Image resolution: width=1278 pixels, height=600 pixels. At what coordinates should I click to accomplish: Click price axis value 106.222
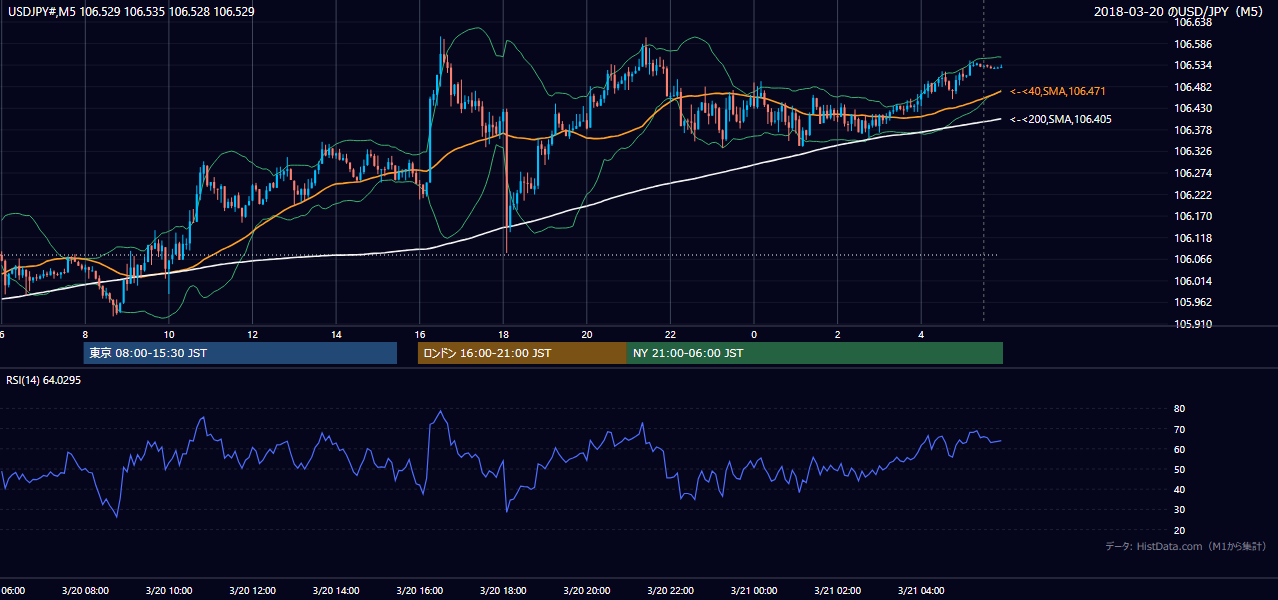(x=1193, y=195)
